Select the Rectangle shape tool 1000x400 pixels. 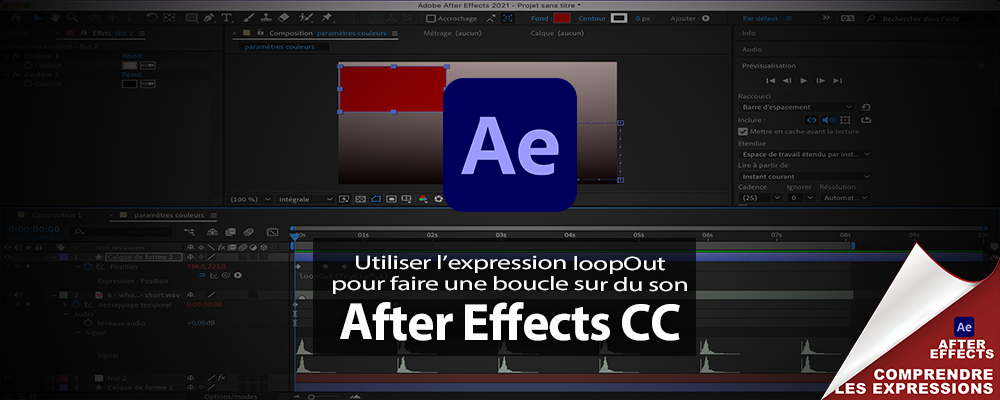[191, 18]
